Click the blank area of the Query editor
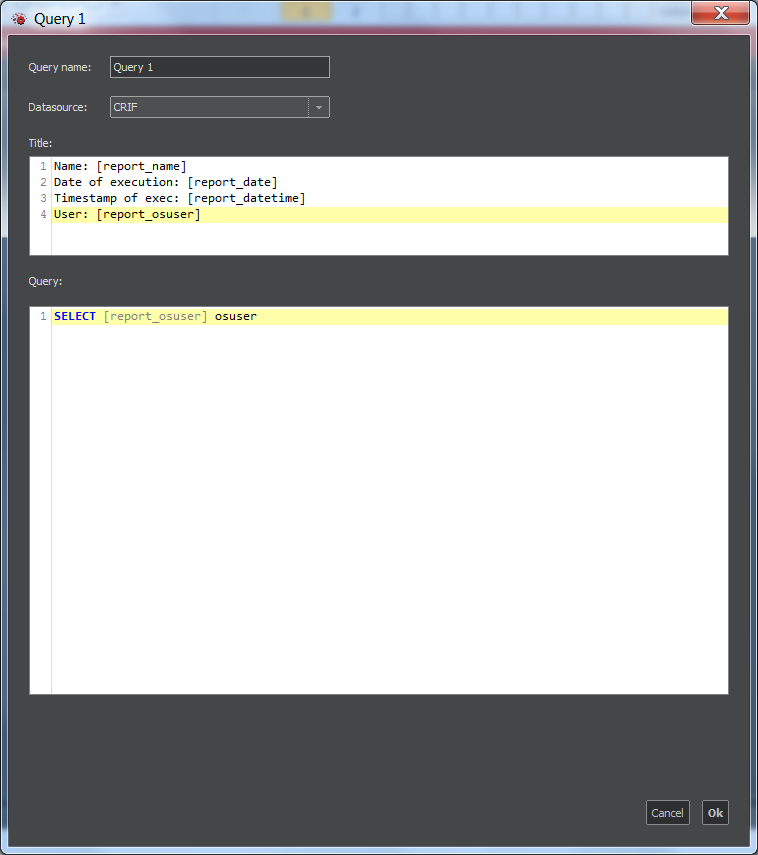This screenshot has height=855, width=758. [x=390, y=507]
